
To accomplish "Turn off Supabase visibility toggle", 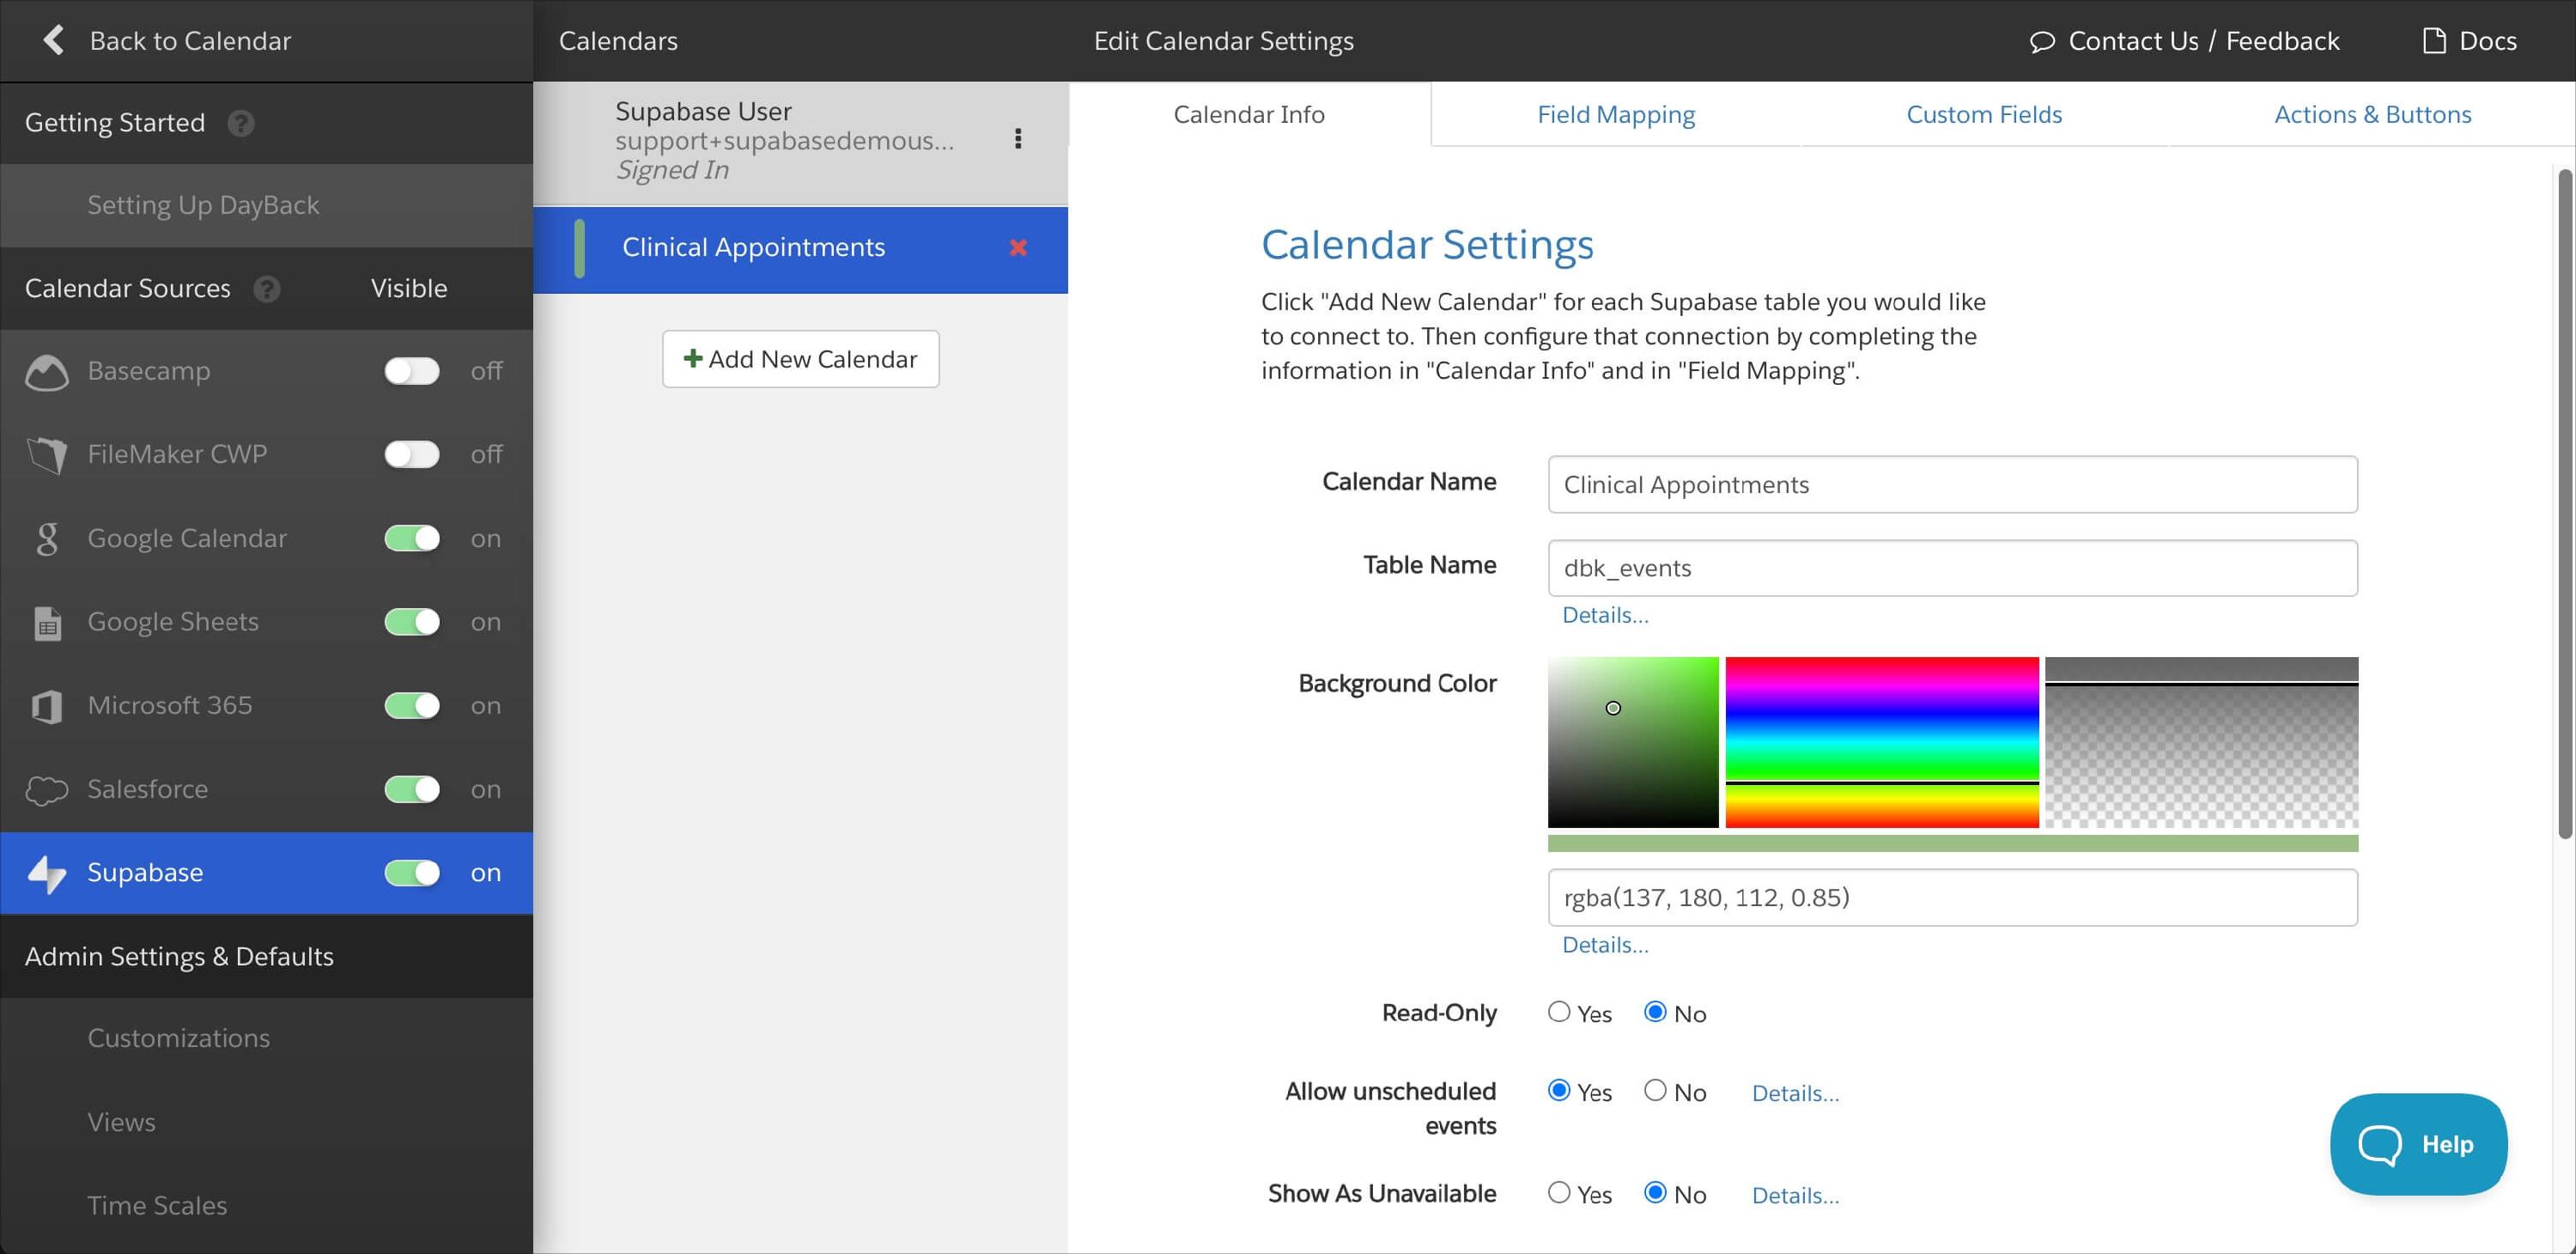I will (412, 872).
